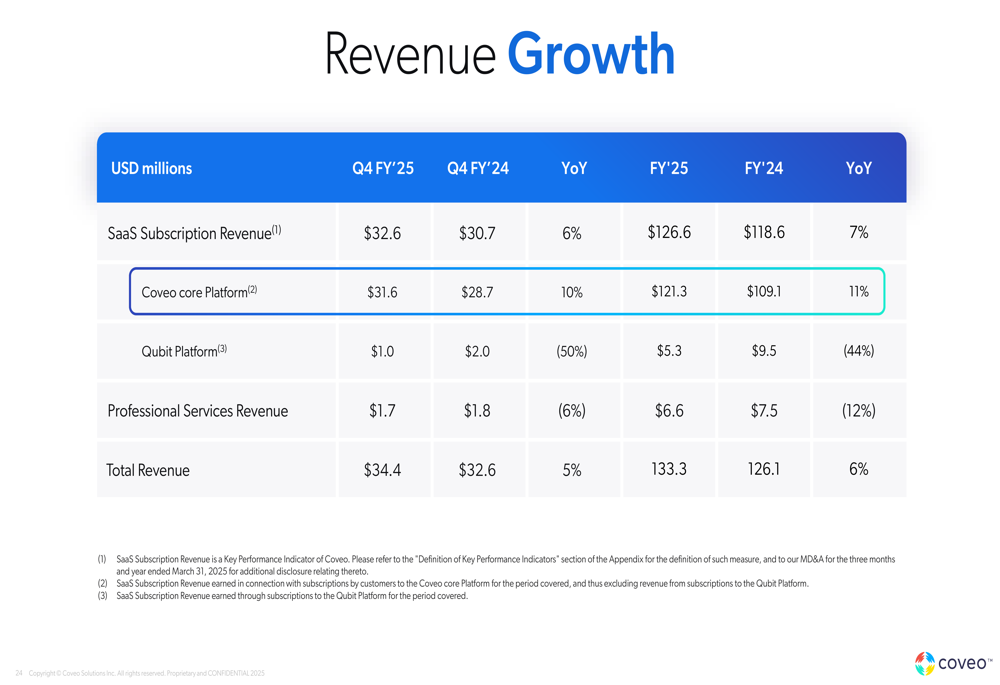Click the "$126.6" cell
This screenshot has height=685, width=1000.
tap(669, 232)
